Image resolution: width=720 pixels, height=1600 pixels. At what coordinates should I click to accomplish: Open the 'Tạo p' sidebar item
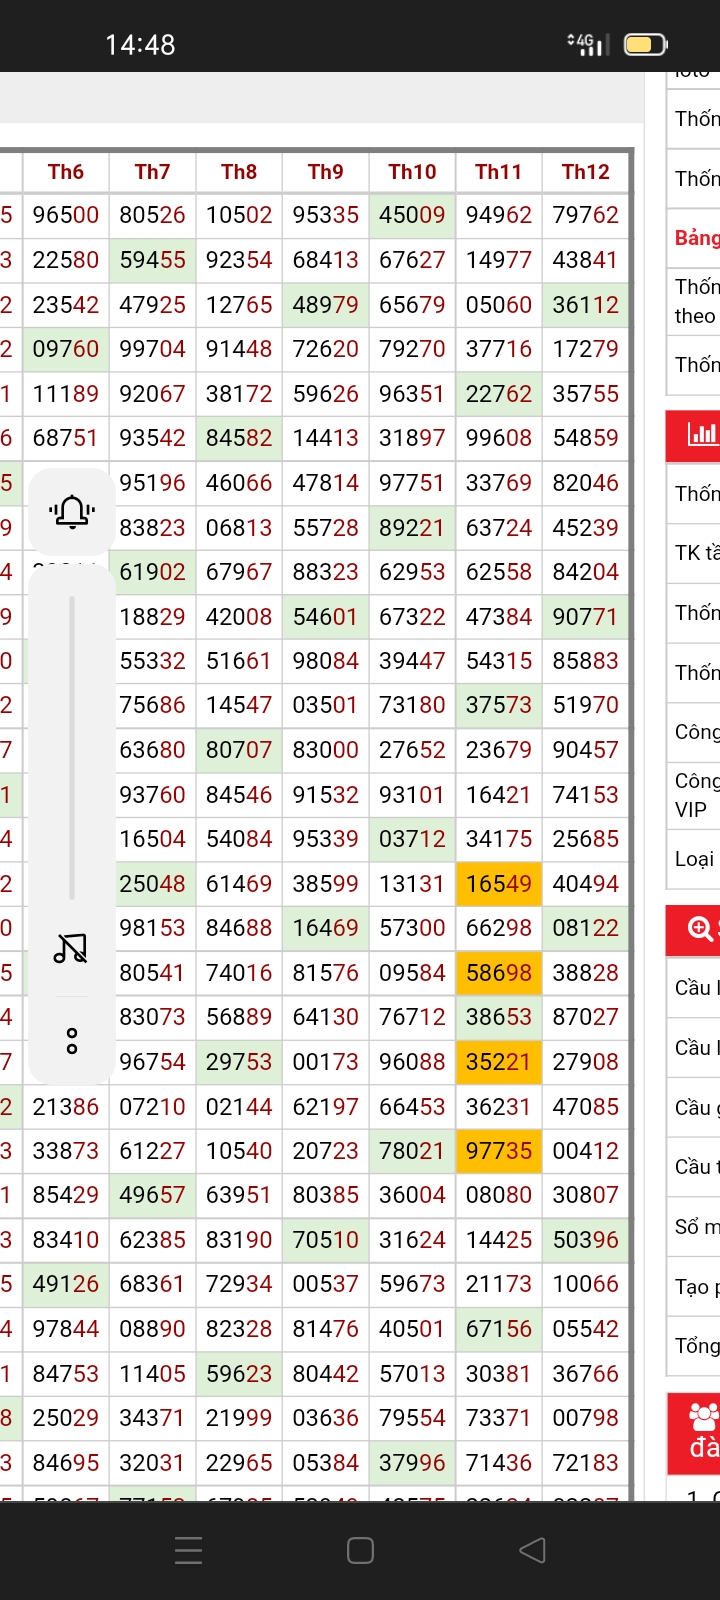click(x=696, y=1287)
